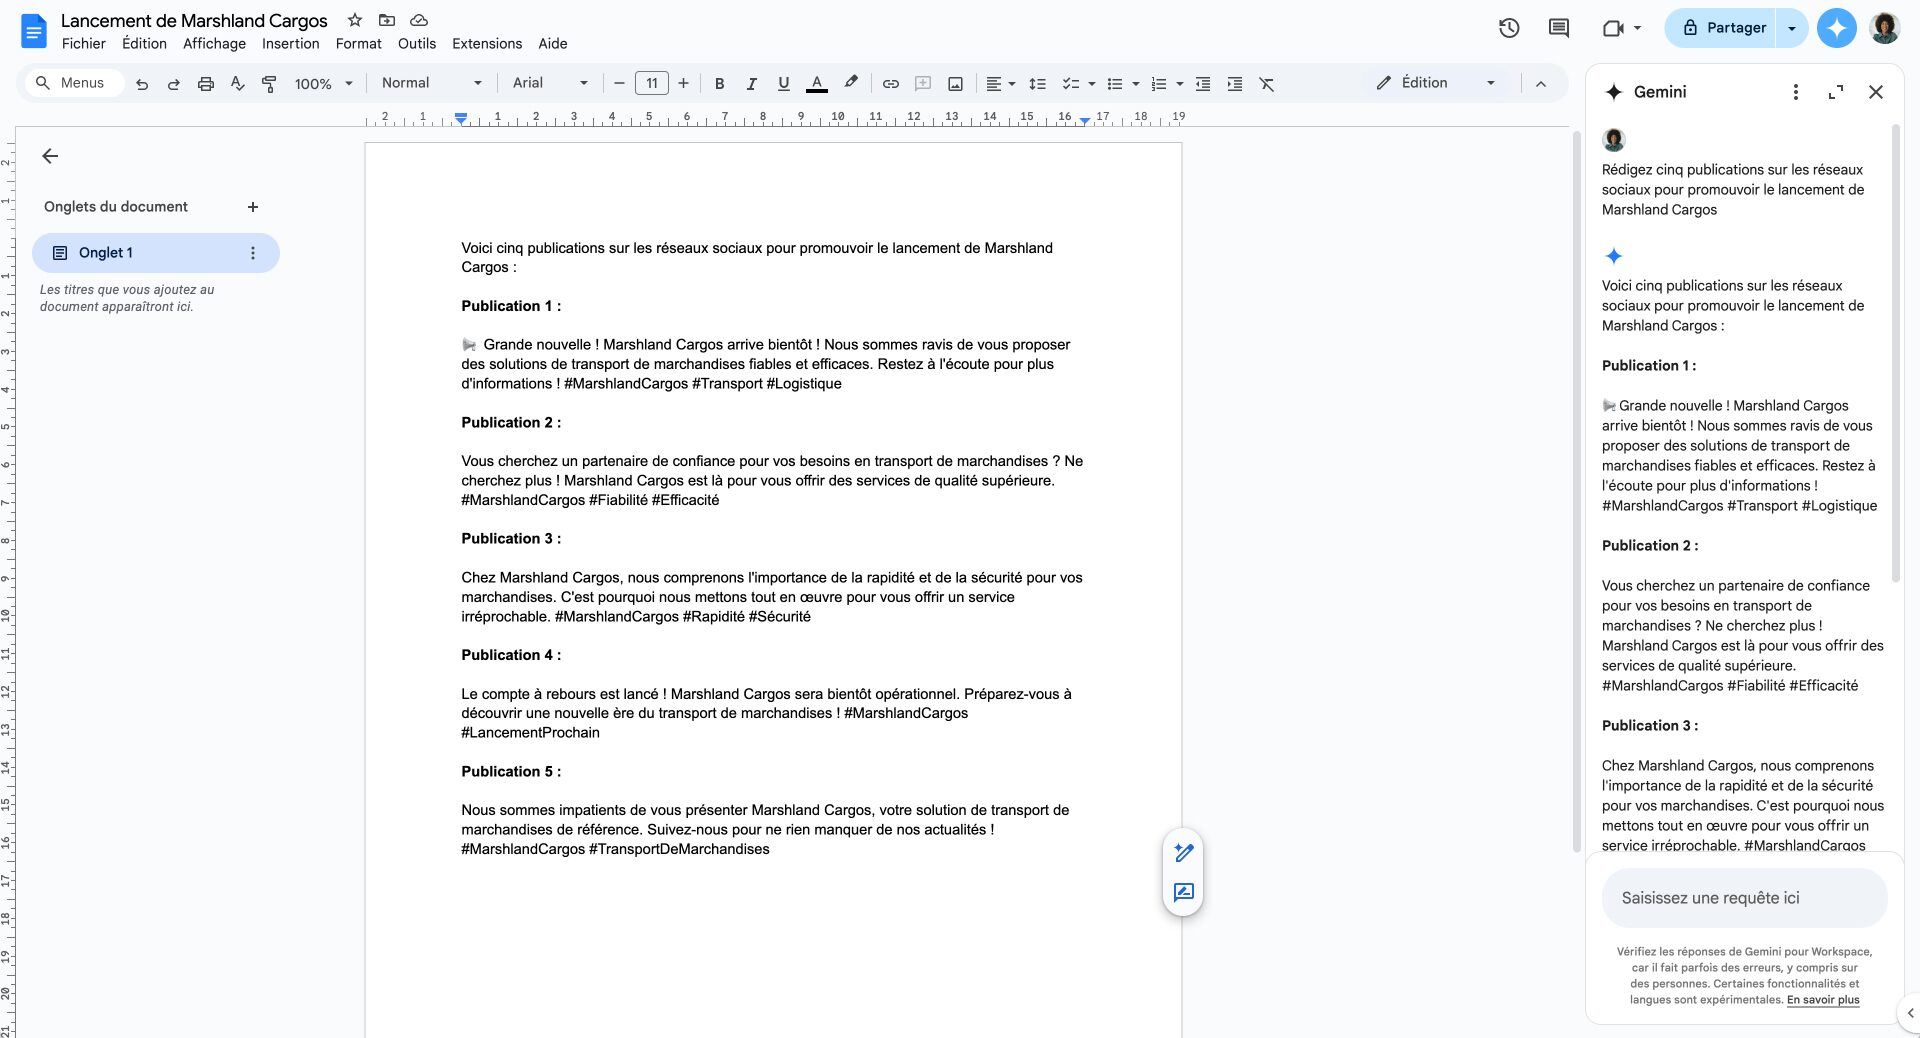
Task: Print the document with printer icon
Action: pos(206,84)
